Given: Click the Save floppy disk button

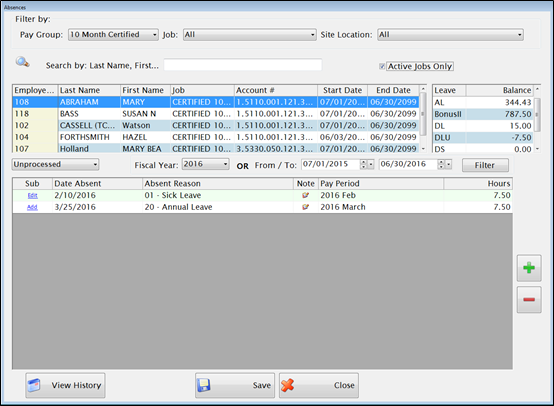Looking at the screenshot, I should 235,385.
